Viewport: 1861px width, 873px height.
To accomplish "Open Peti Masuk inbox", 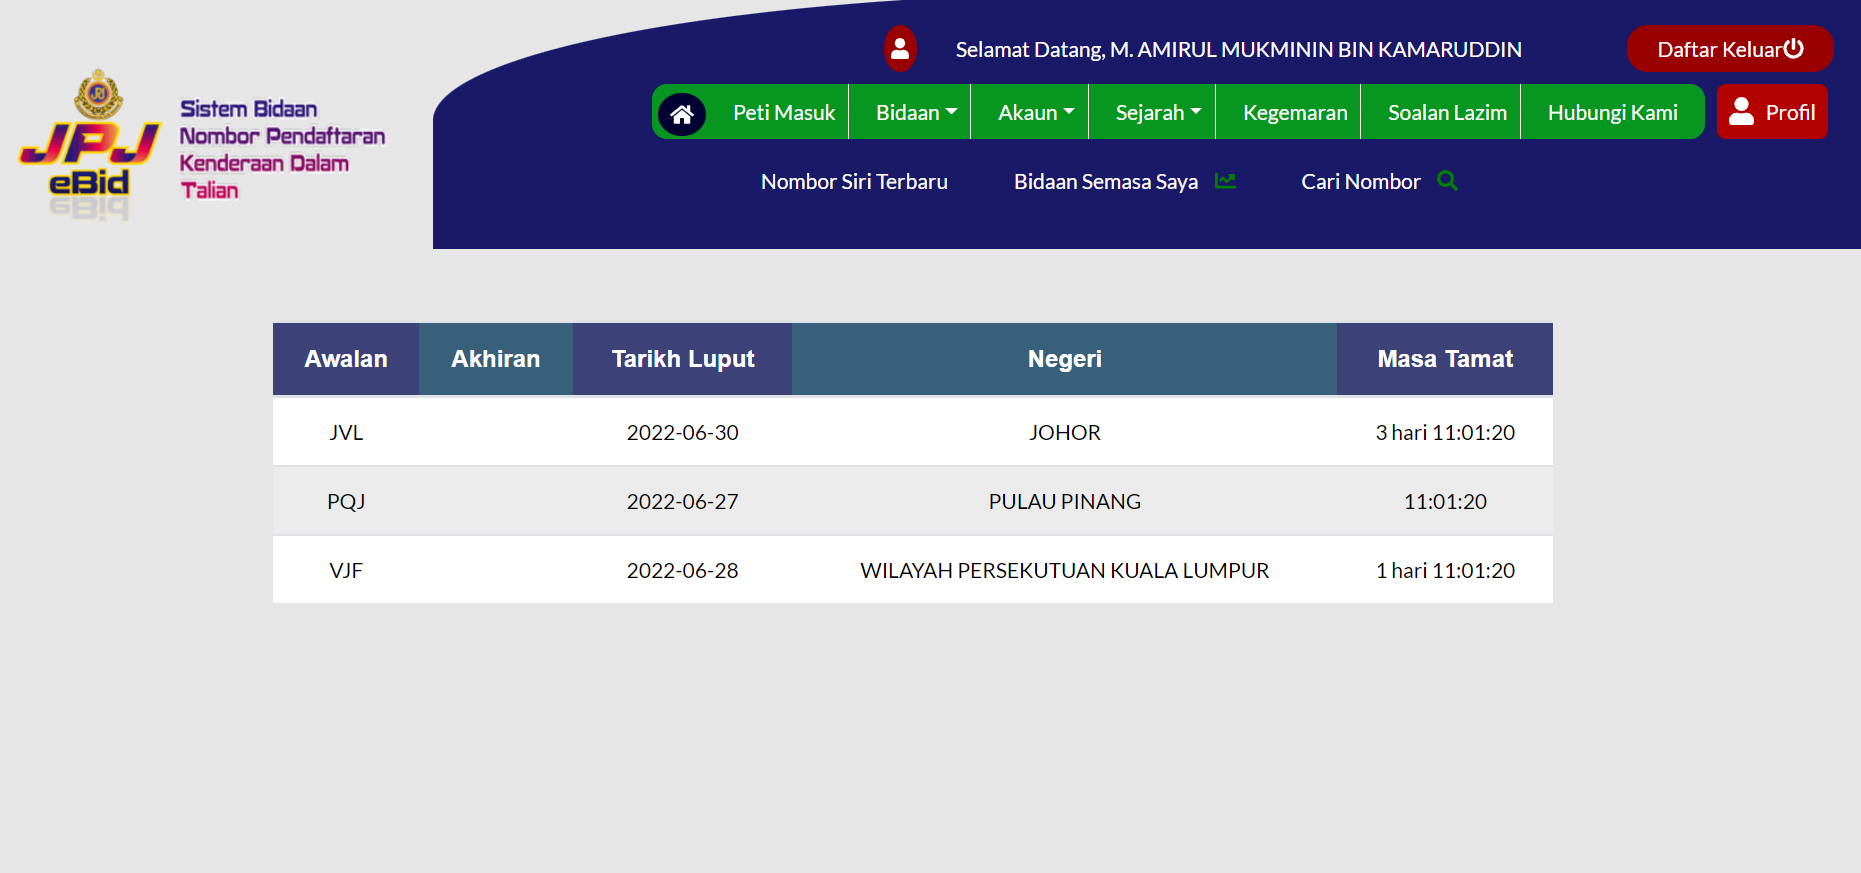I will point(783,112).
